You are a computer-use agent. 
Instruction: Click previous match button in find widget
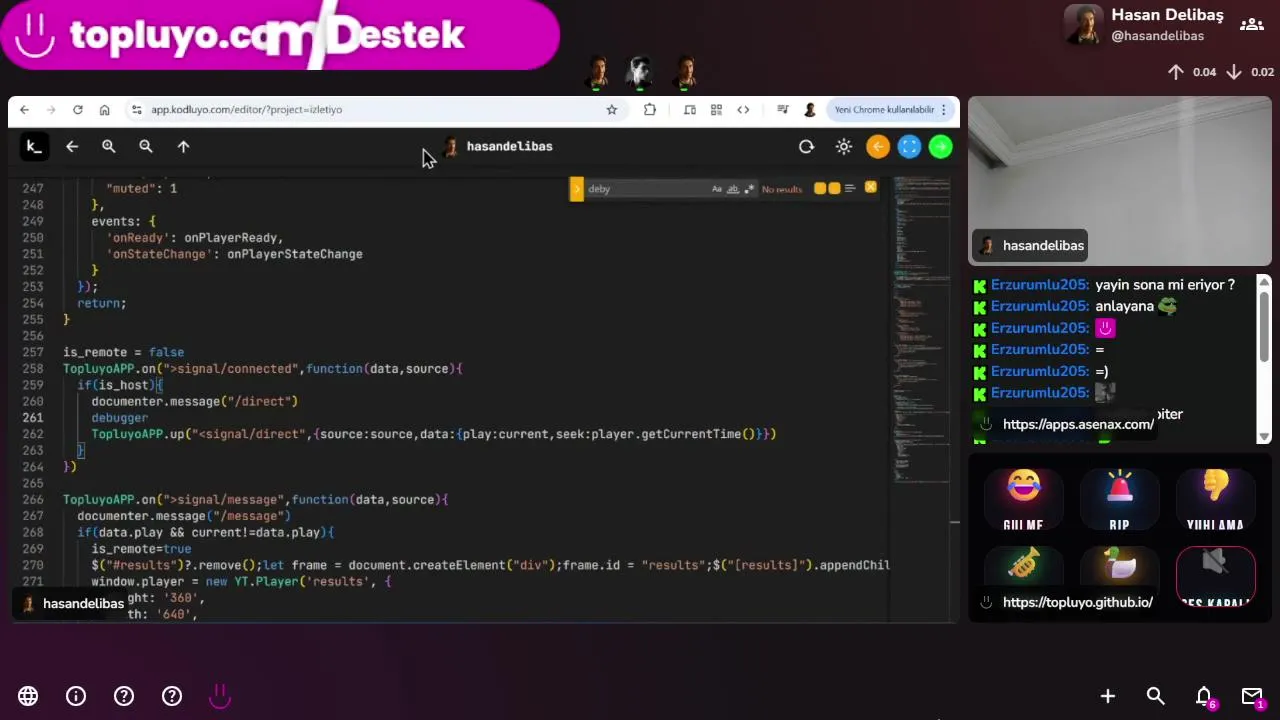(820, 189)
